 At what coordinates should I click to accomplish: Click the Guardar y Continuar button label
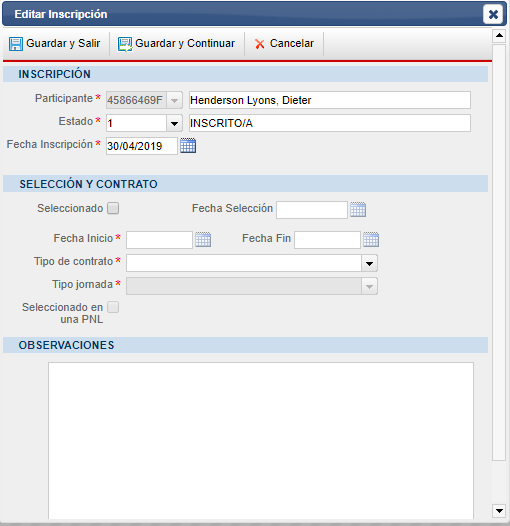[x=185, y=43]
